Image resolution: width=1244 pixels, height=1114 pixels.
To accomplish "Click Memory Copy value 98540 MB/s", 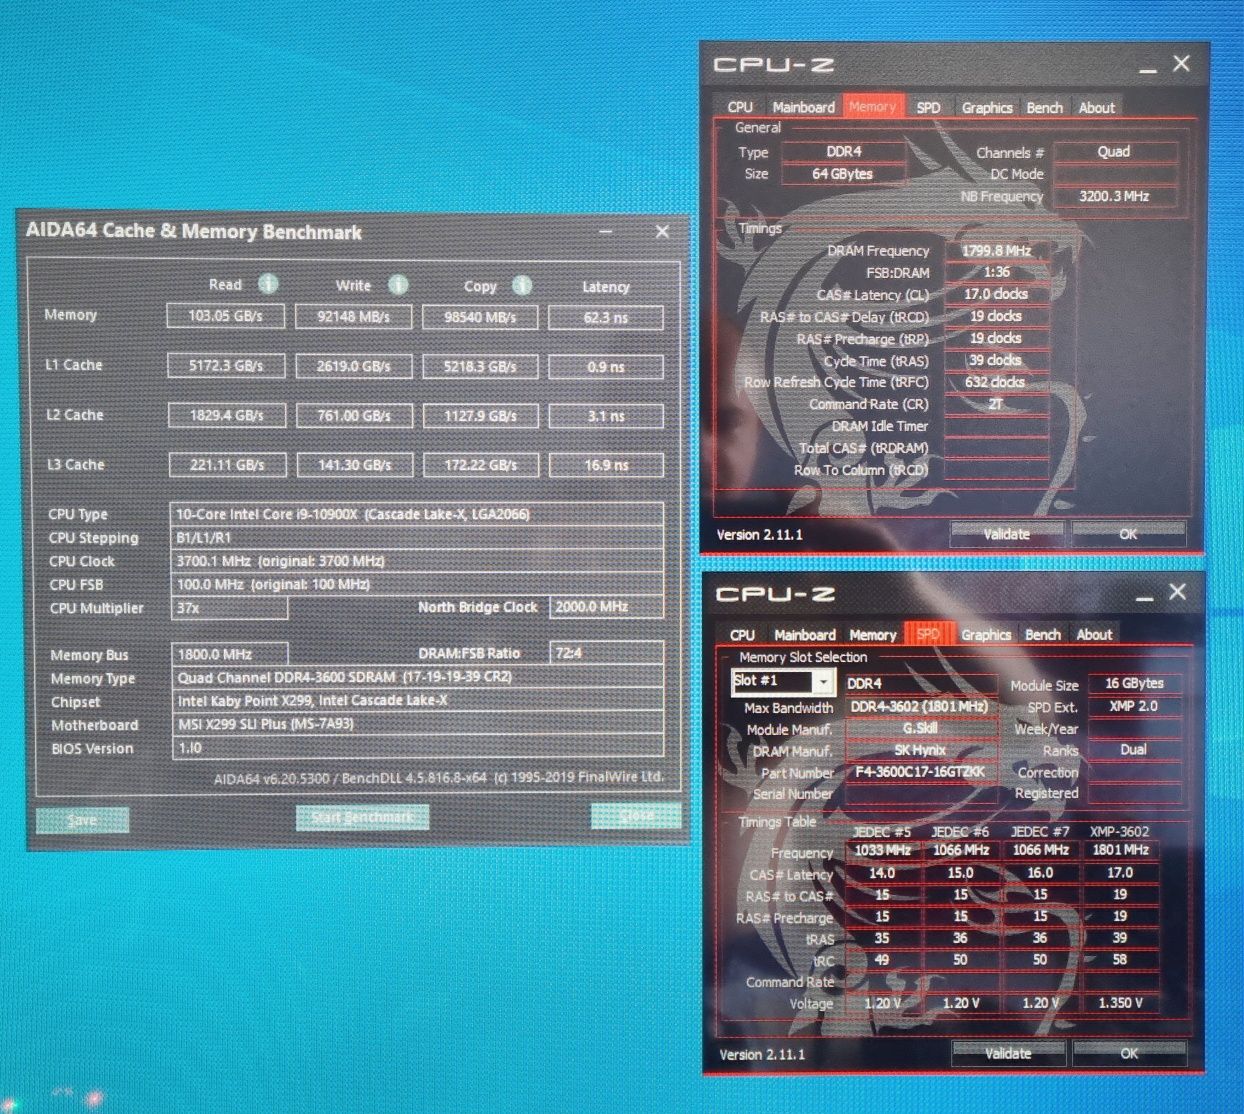I will click(x=480, y=317).
